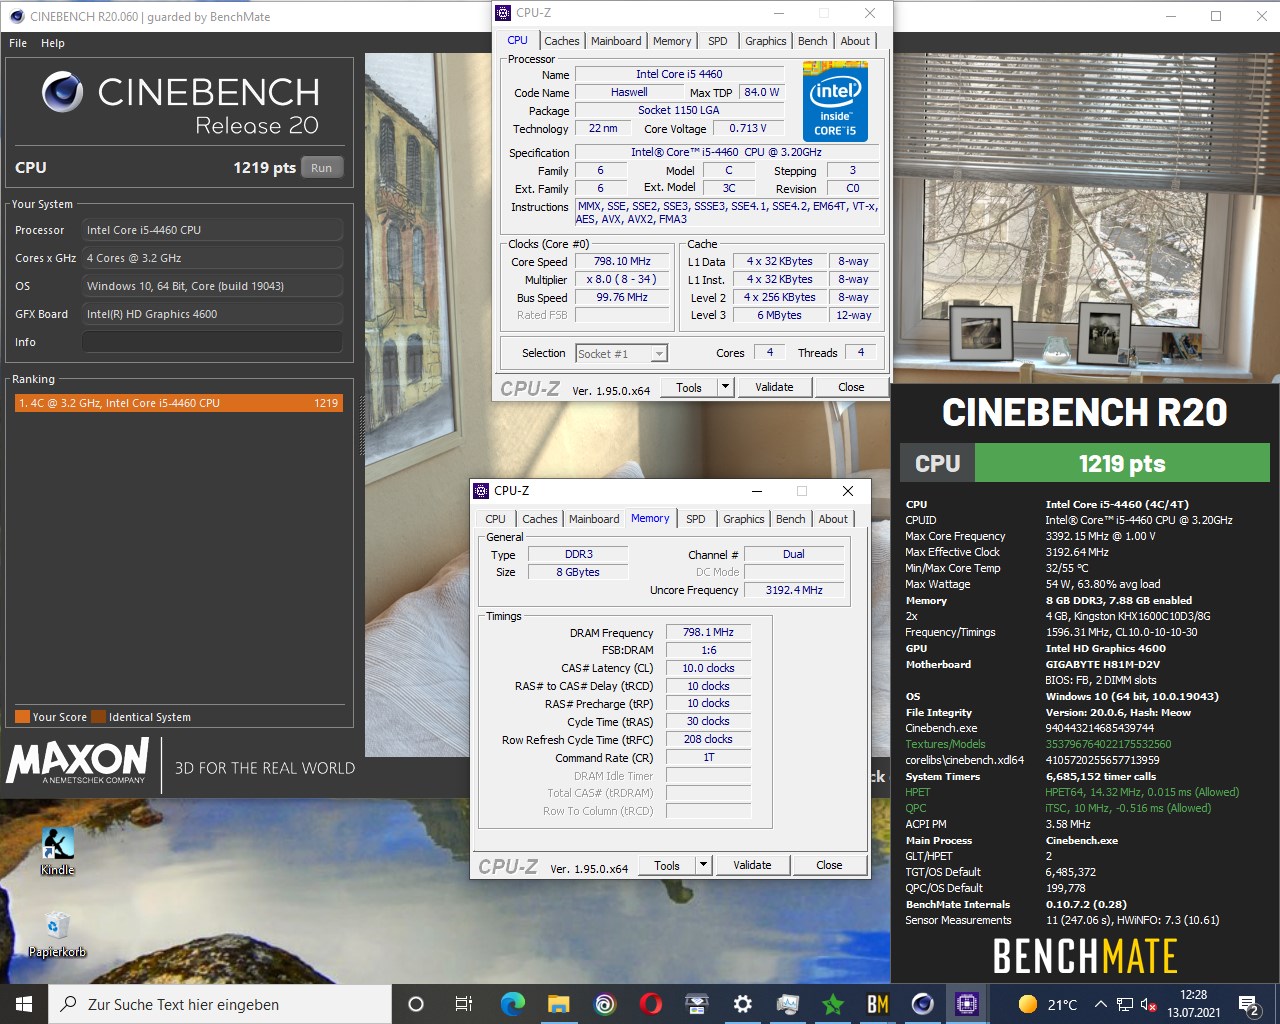The width and height of the screenshot is (1280, 1024).
Task: Click the muted volume tray icon
Action: (1149, 1004)
